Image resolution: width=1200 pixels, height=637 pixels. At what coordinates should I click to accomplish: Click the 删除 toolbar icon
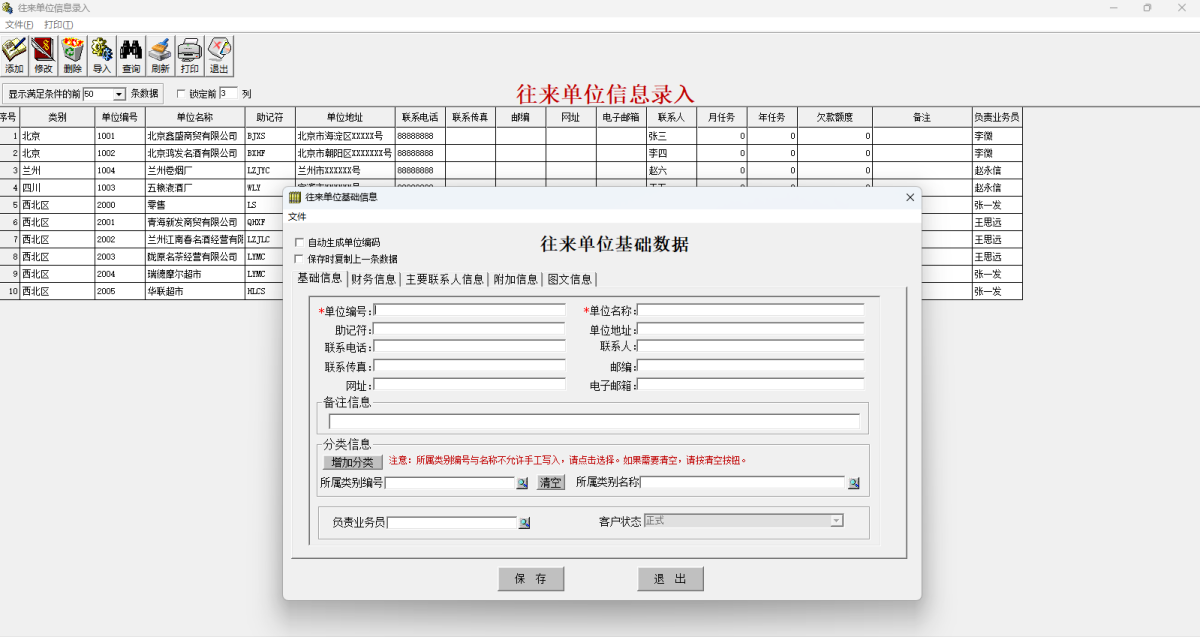(x=73, y=55)
